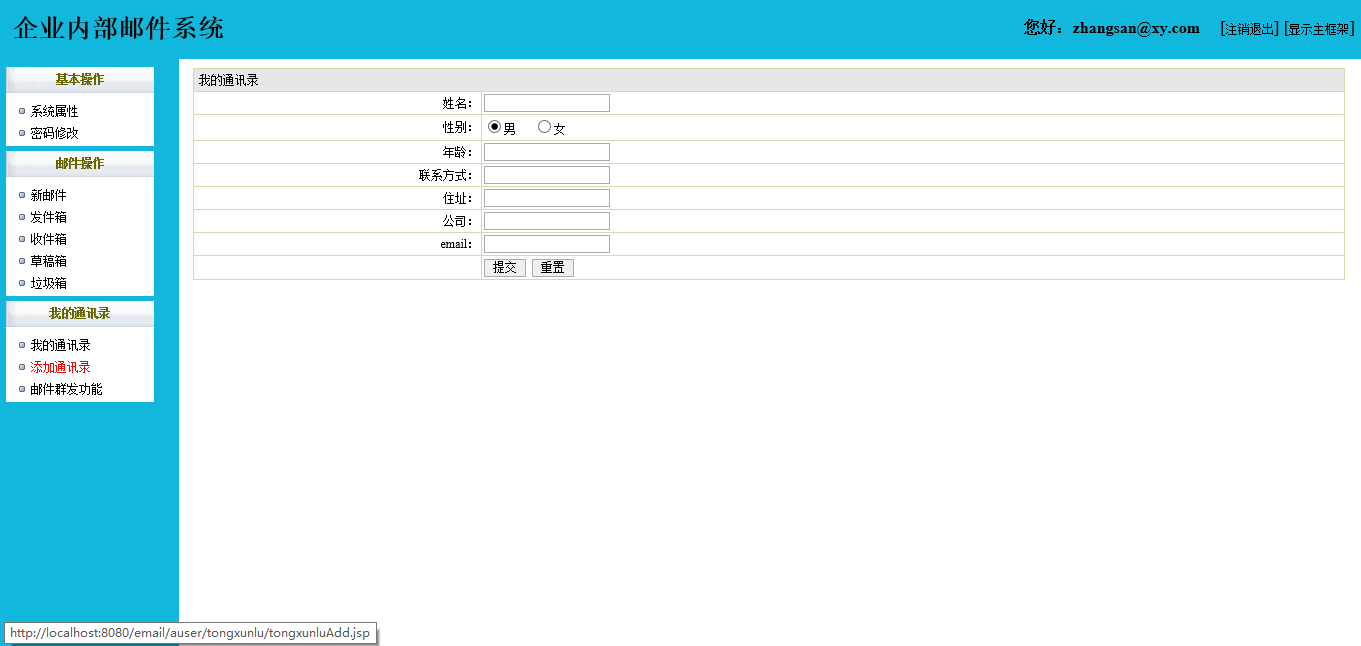Open 系统属性 in the sidebar

click(x=54, y=111)
